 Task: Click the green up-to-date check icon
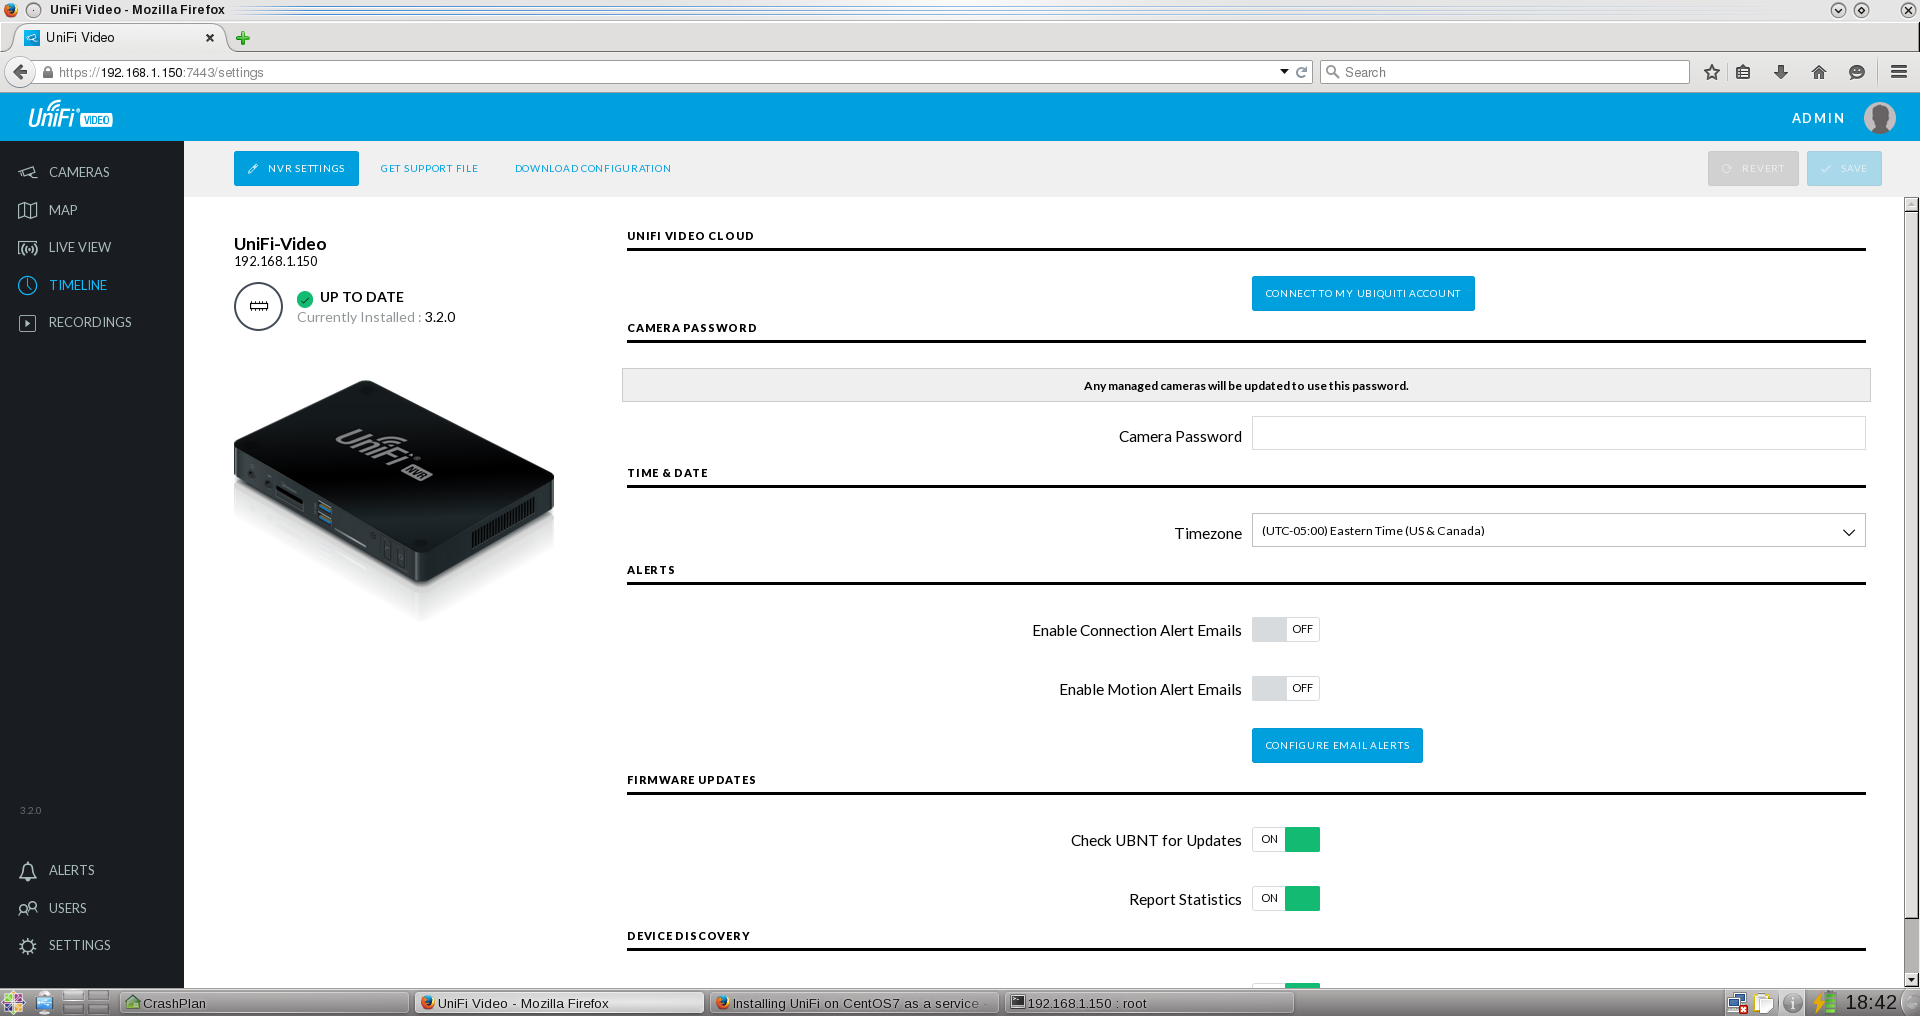click(x=305, y=298)
